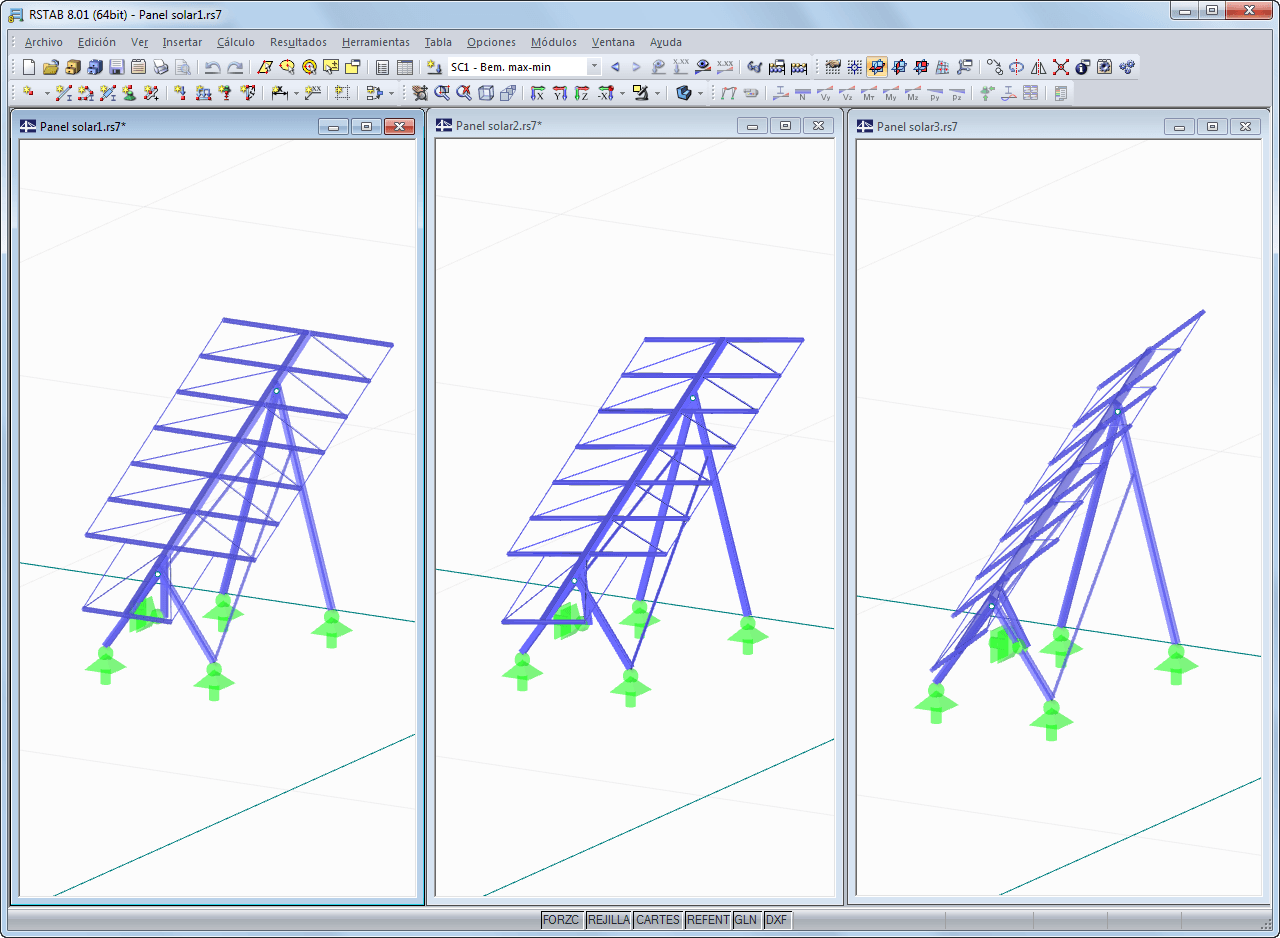
Task: Open the SC1 - Bem. max-min dropdown
Action: click(x=524, y=67)
